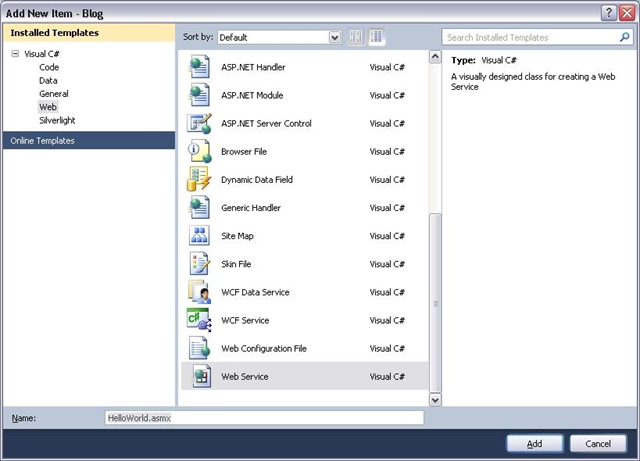
Task: Select the WCF Data Service label
Action: point(255,292)
